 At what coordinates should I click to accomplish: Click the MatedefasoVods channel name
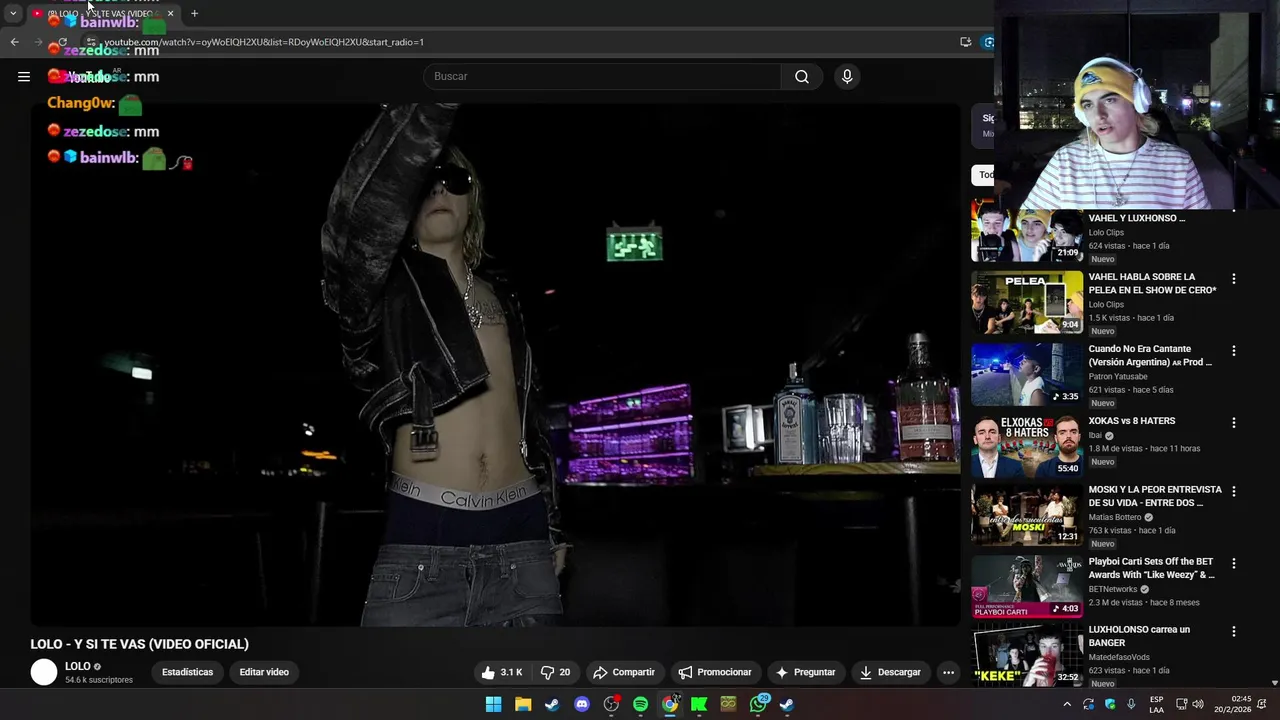(x=1119, y=657)
